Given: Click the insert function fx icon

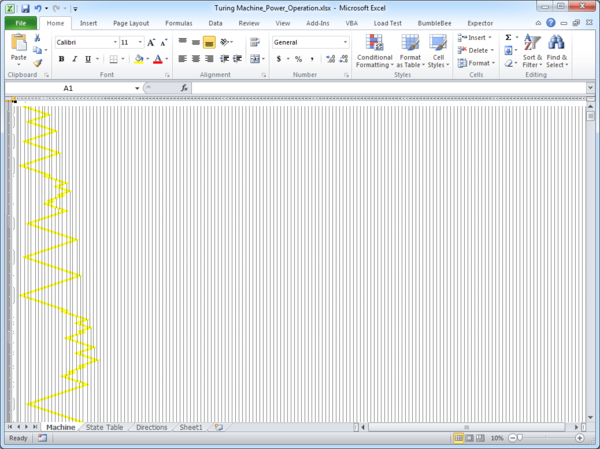Looking at the screenshot, I should pos(184,88).
